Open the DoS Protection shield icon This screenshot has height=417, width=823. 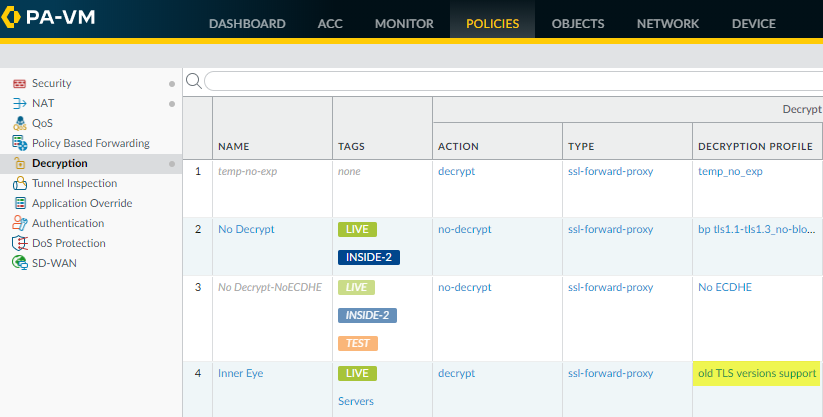coord(19,244)
